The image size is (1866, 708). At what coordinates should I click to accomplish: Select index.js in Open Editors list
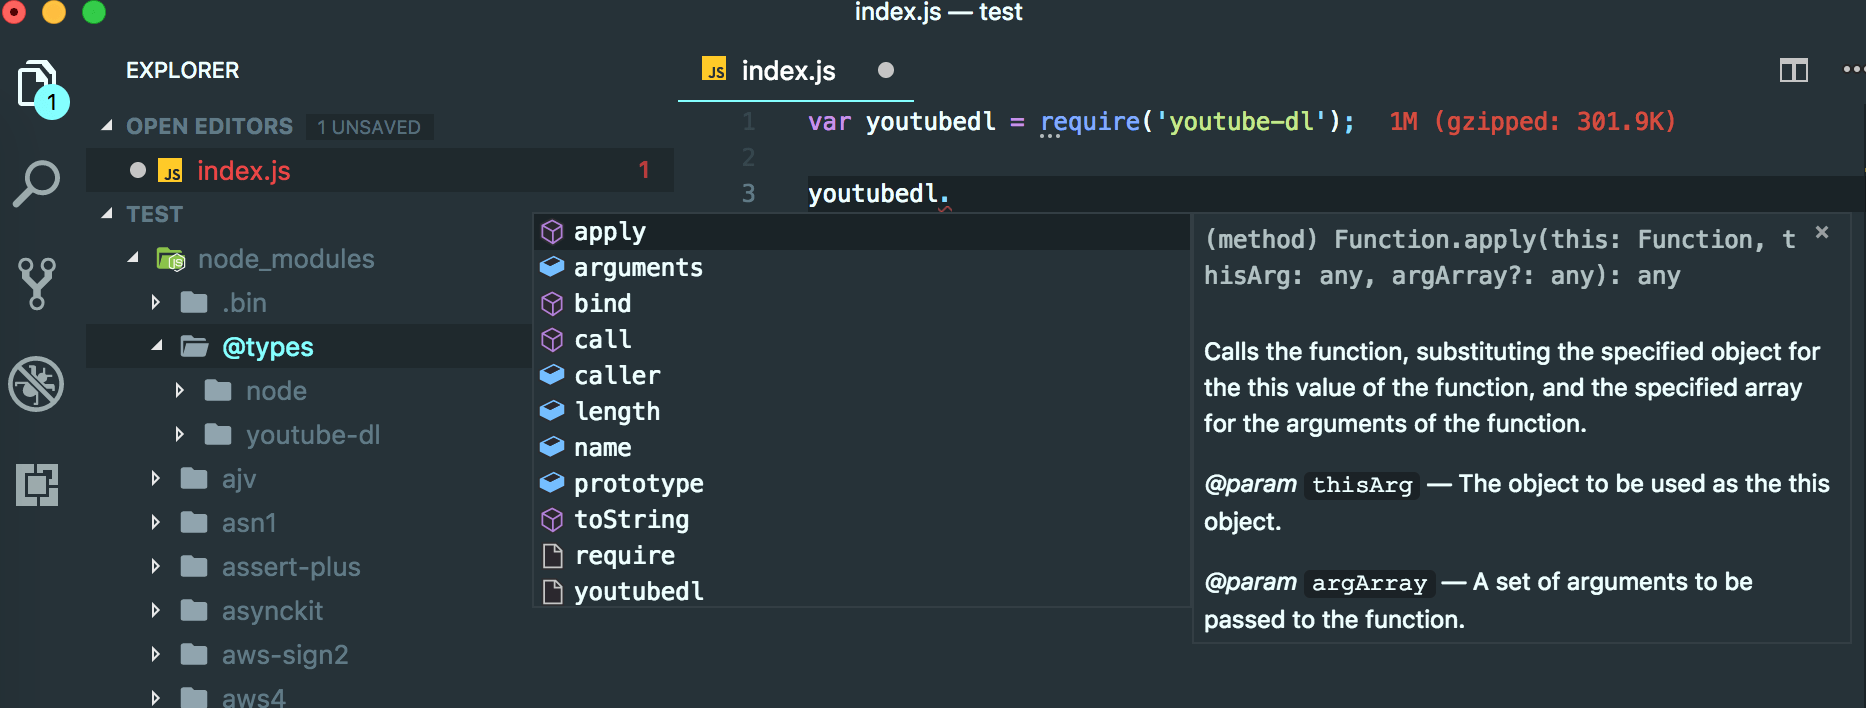point(243,171)
